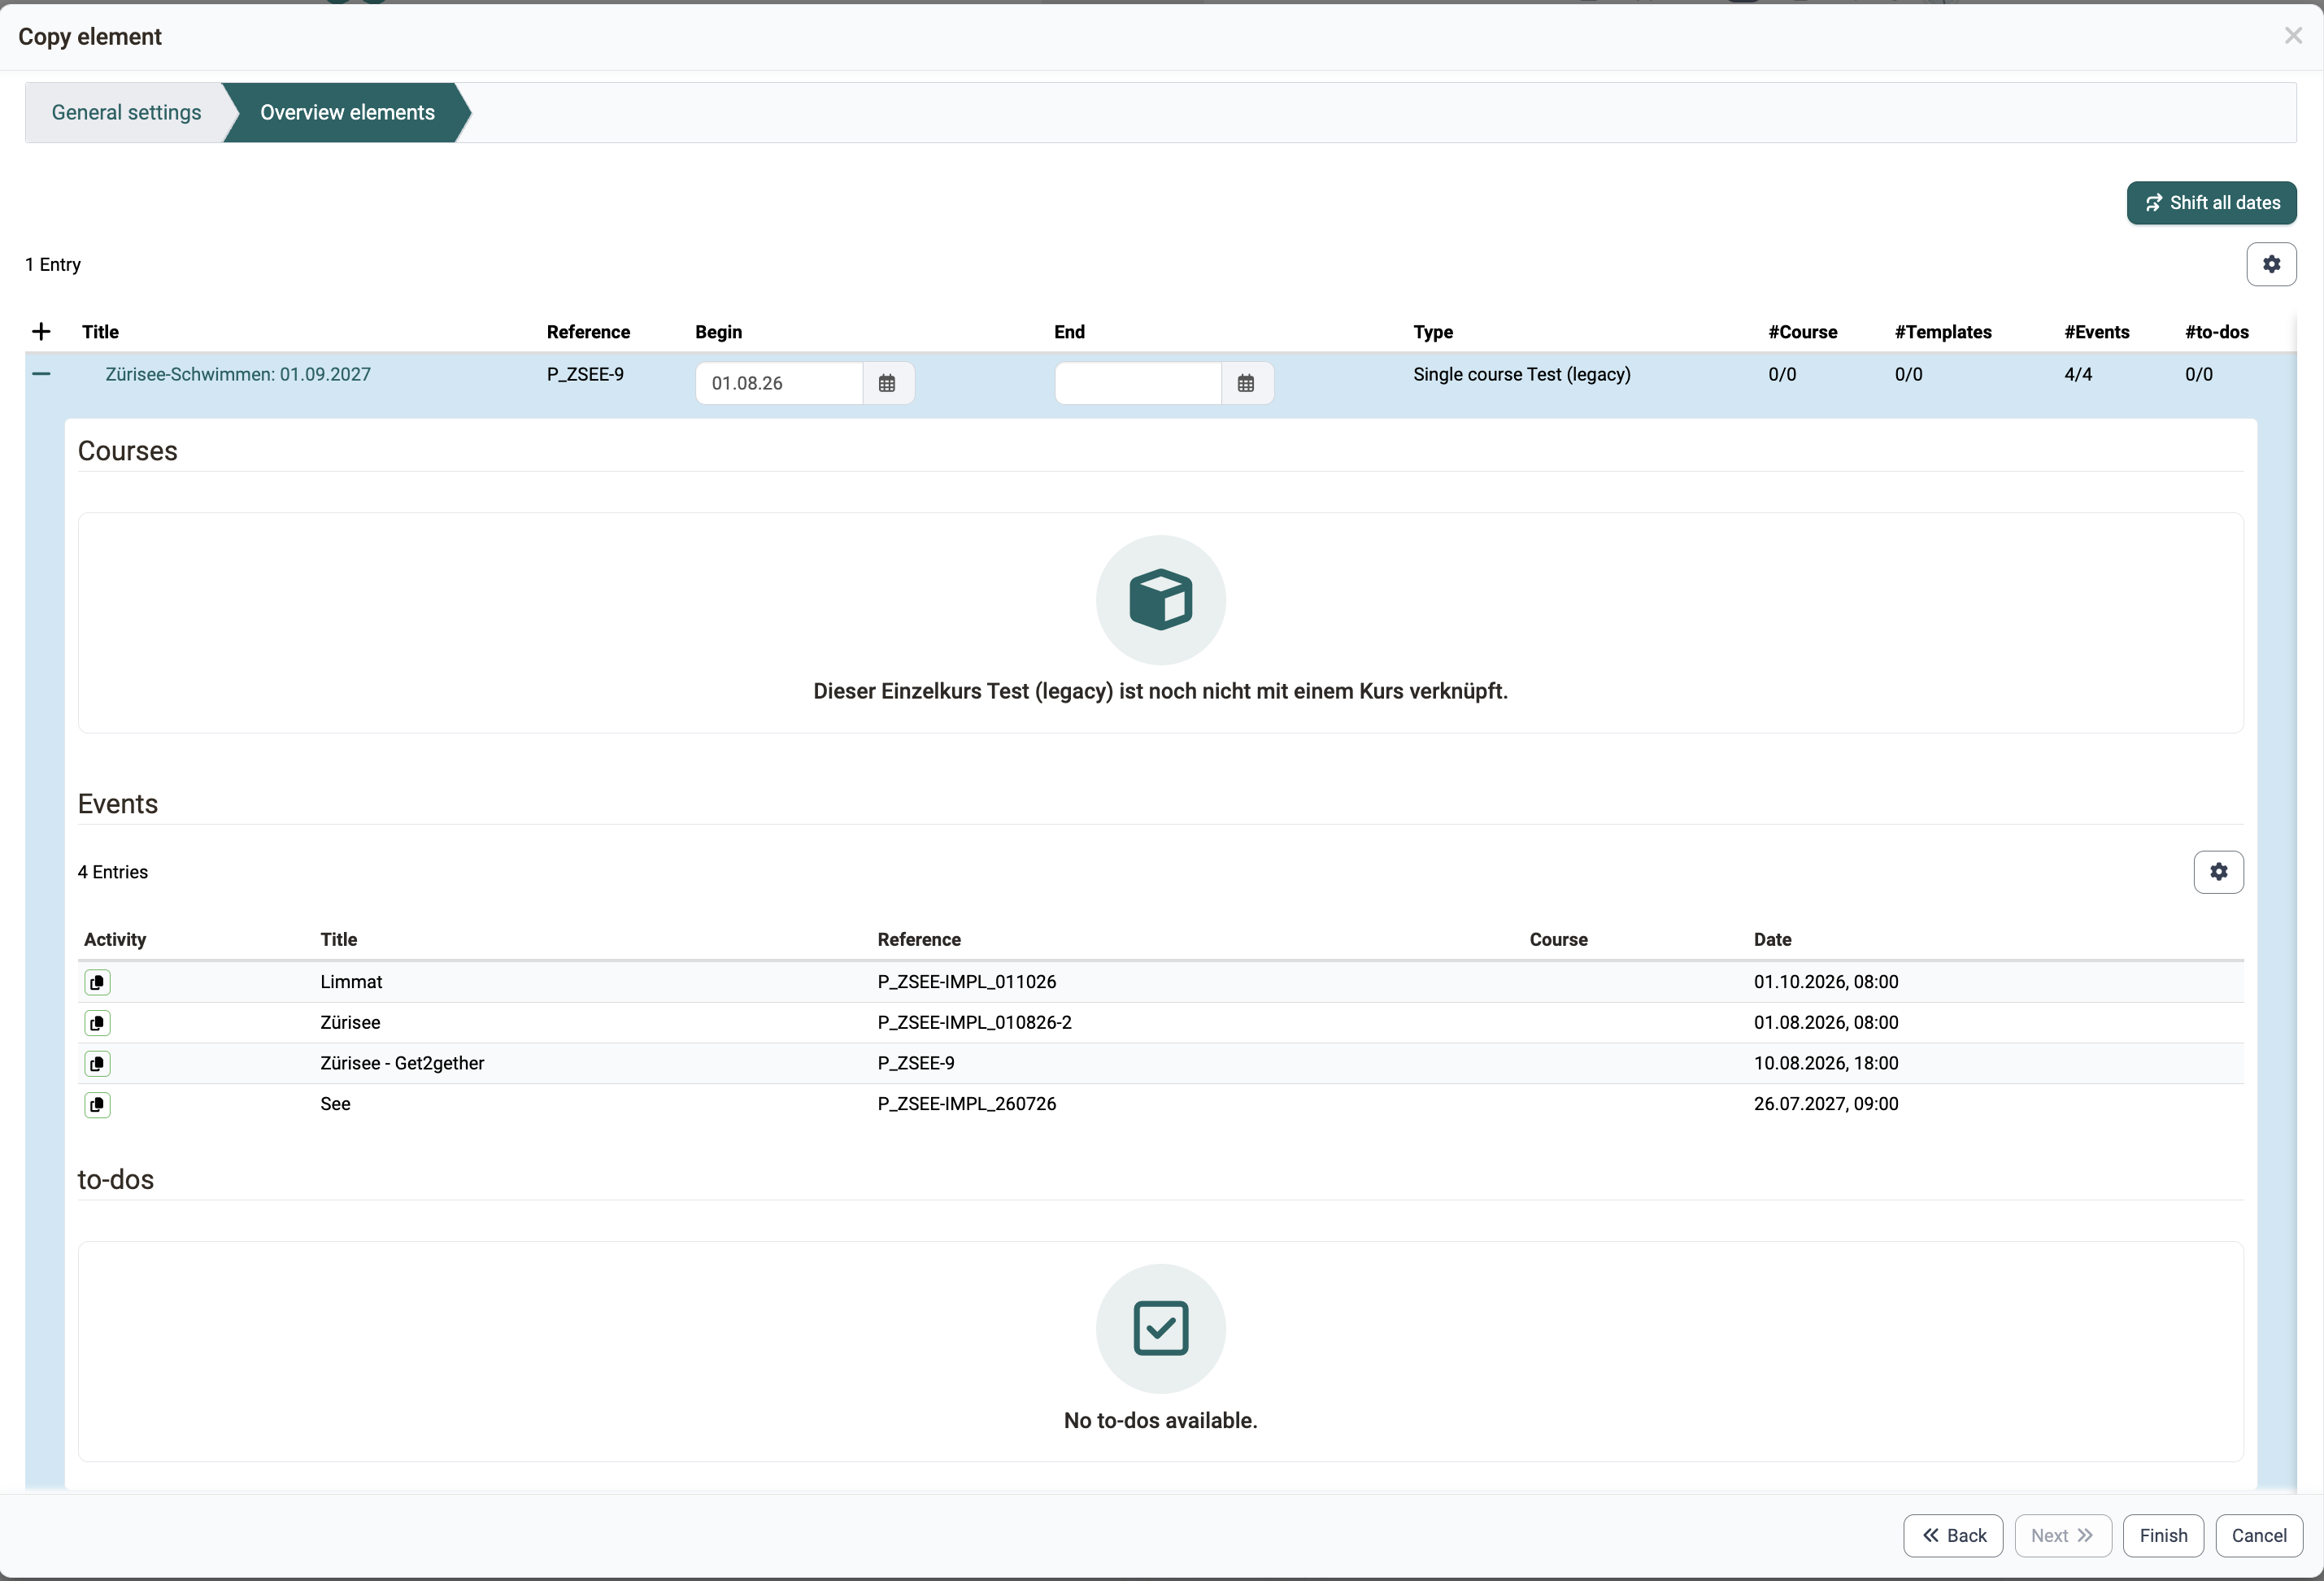Open the Events table settings gear
Screen dimensions: 2324x1581
click(2218, 872)
